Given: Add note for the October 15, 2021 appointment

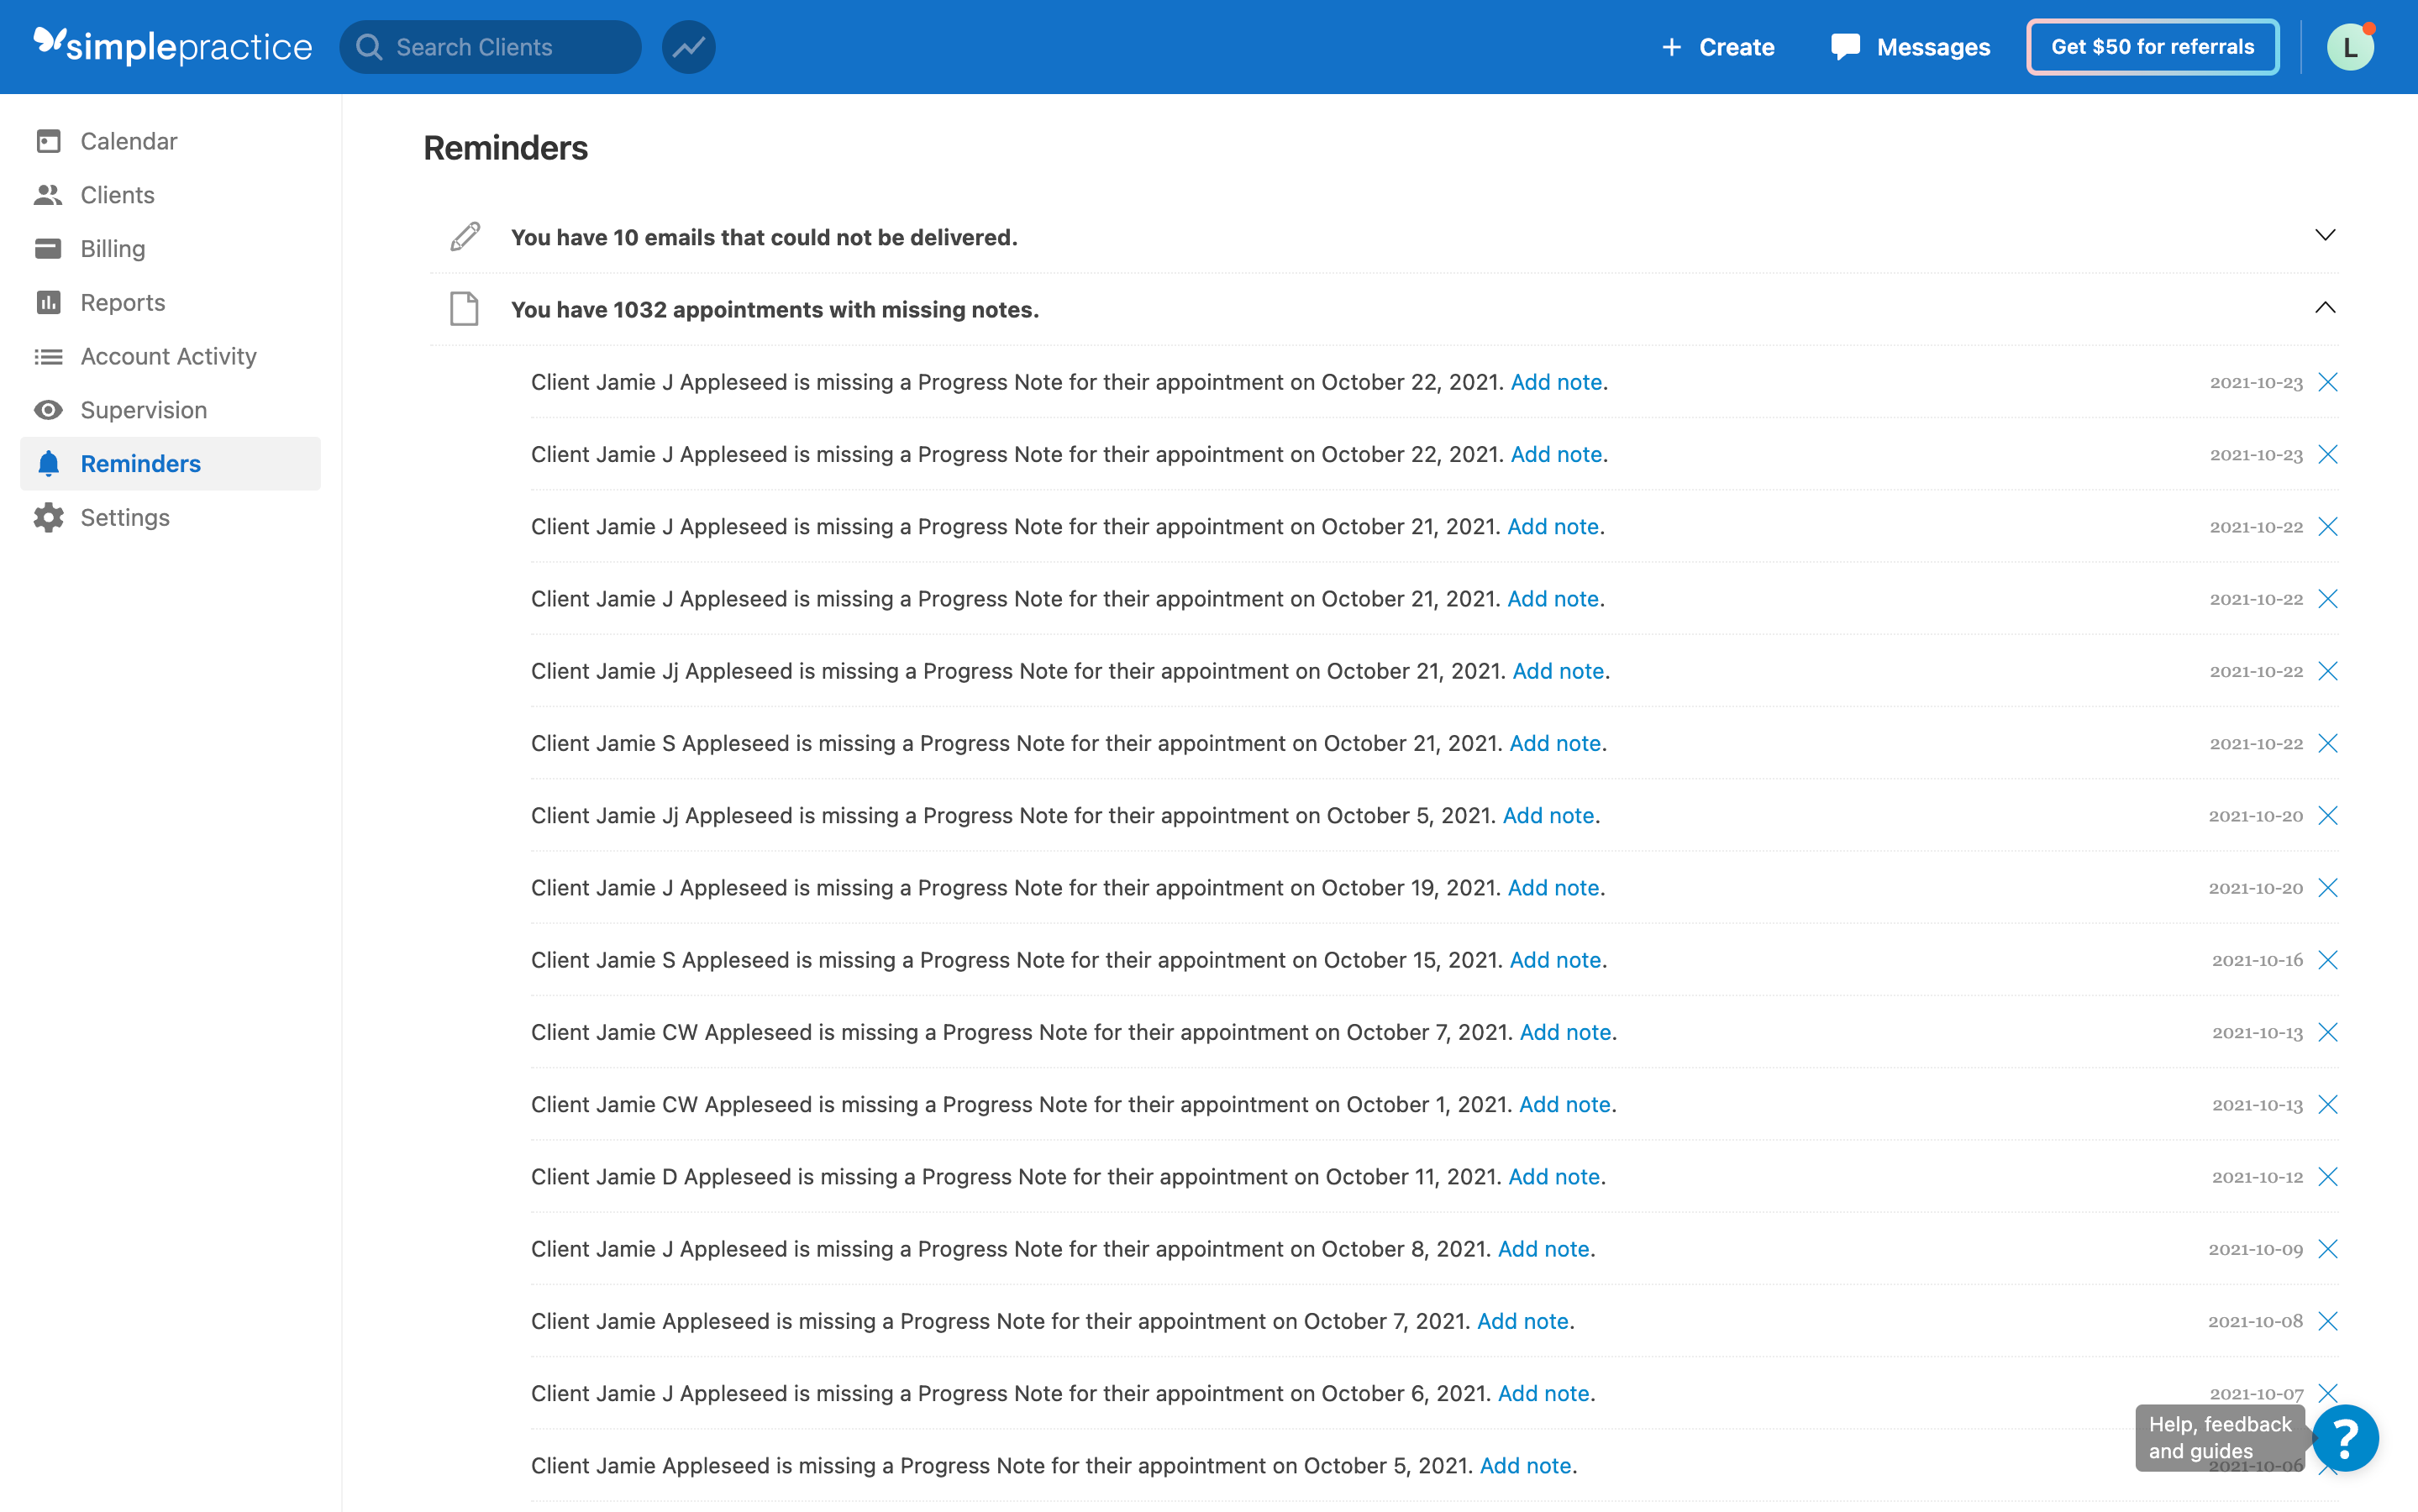Looking at the screenshot, I should click(1555, 960).
